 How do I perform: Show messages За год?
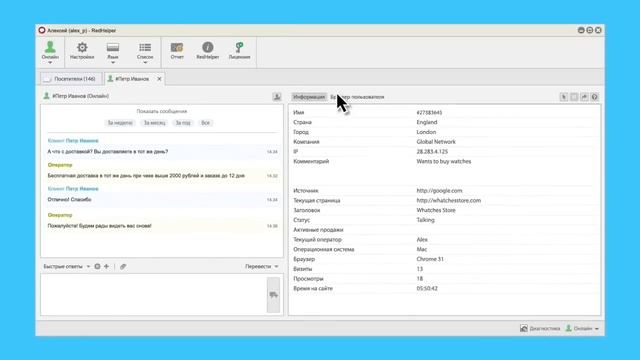(183, 123)
